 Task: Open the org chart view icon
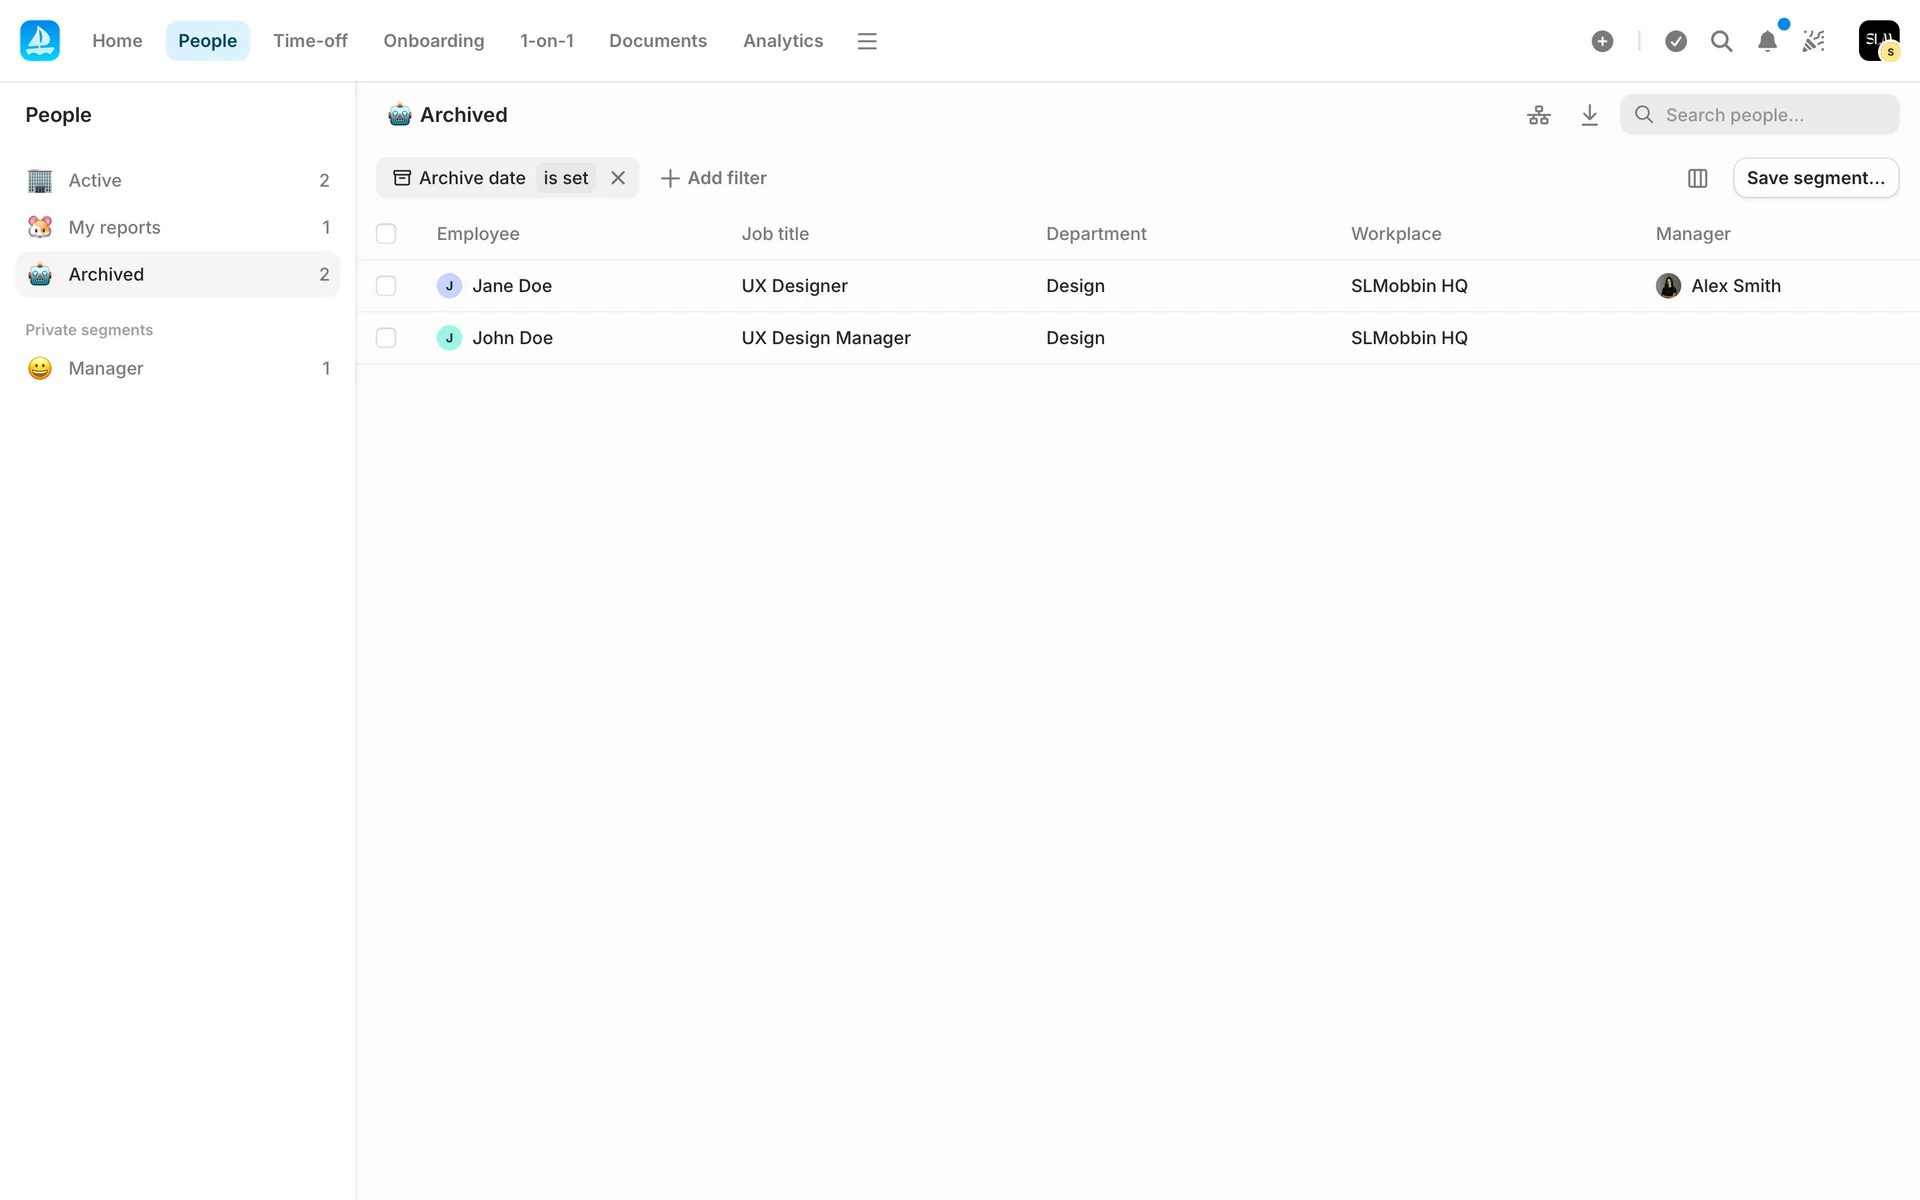[1538, 115]
